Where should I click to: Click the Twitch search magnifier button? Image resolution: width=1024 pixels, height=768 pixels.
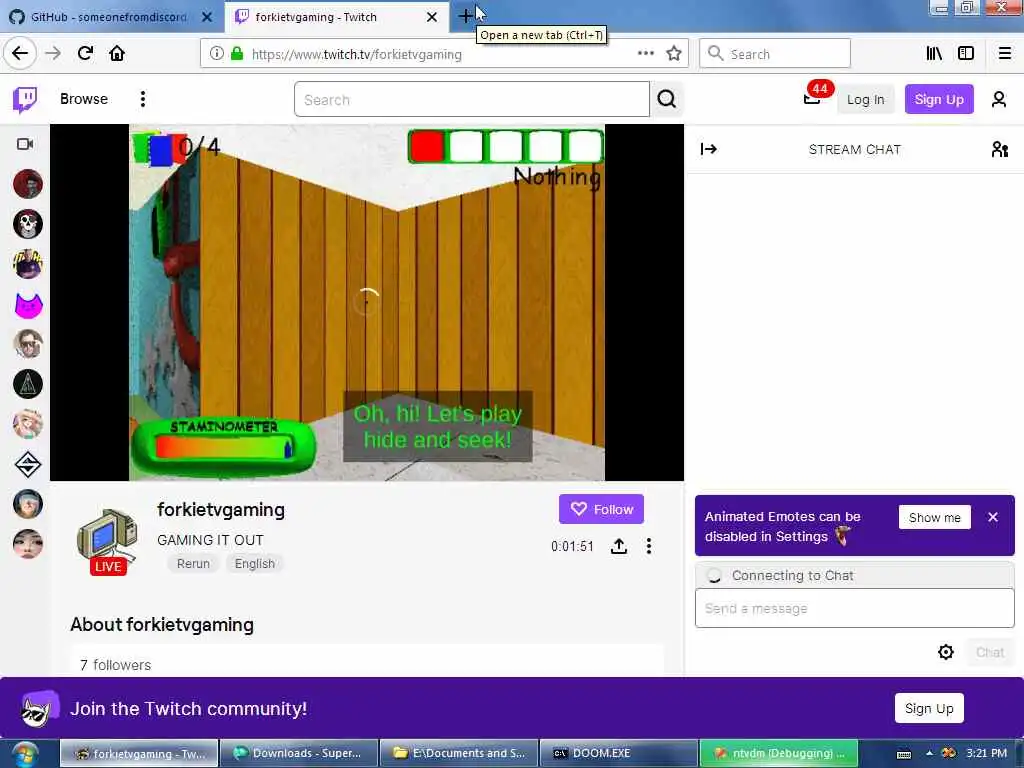point(667,99)
